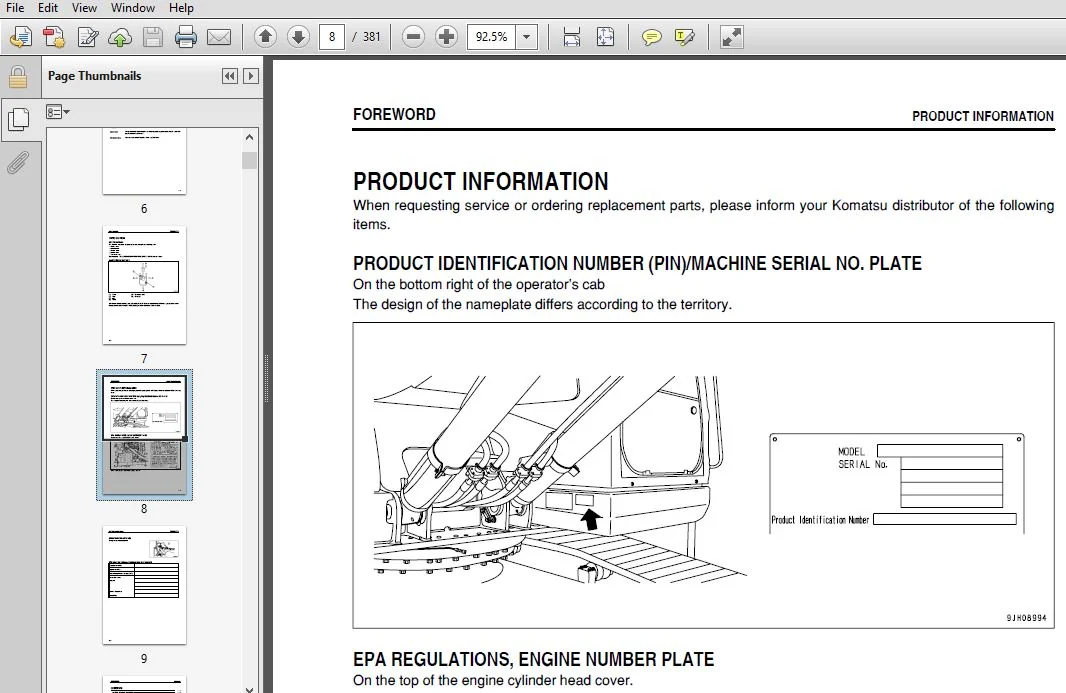Open the View menu

click(84, 8)
